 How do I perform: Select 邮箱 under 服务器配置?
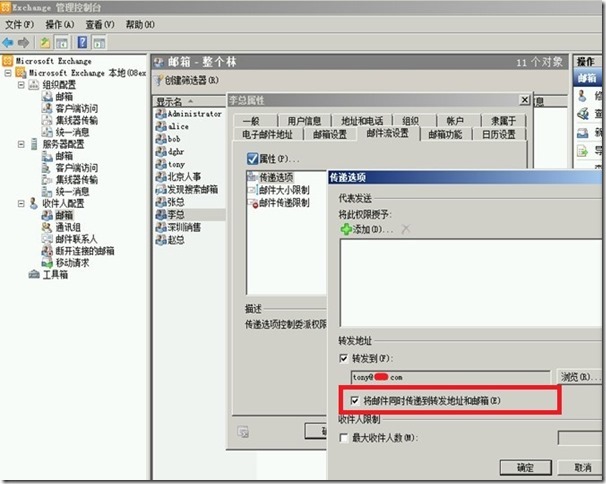click(57, 156)
